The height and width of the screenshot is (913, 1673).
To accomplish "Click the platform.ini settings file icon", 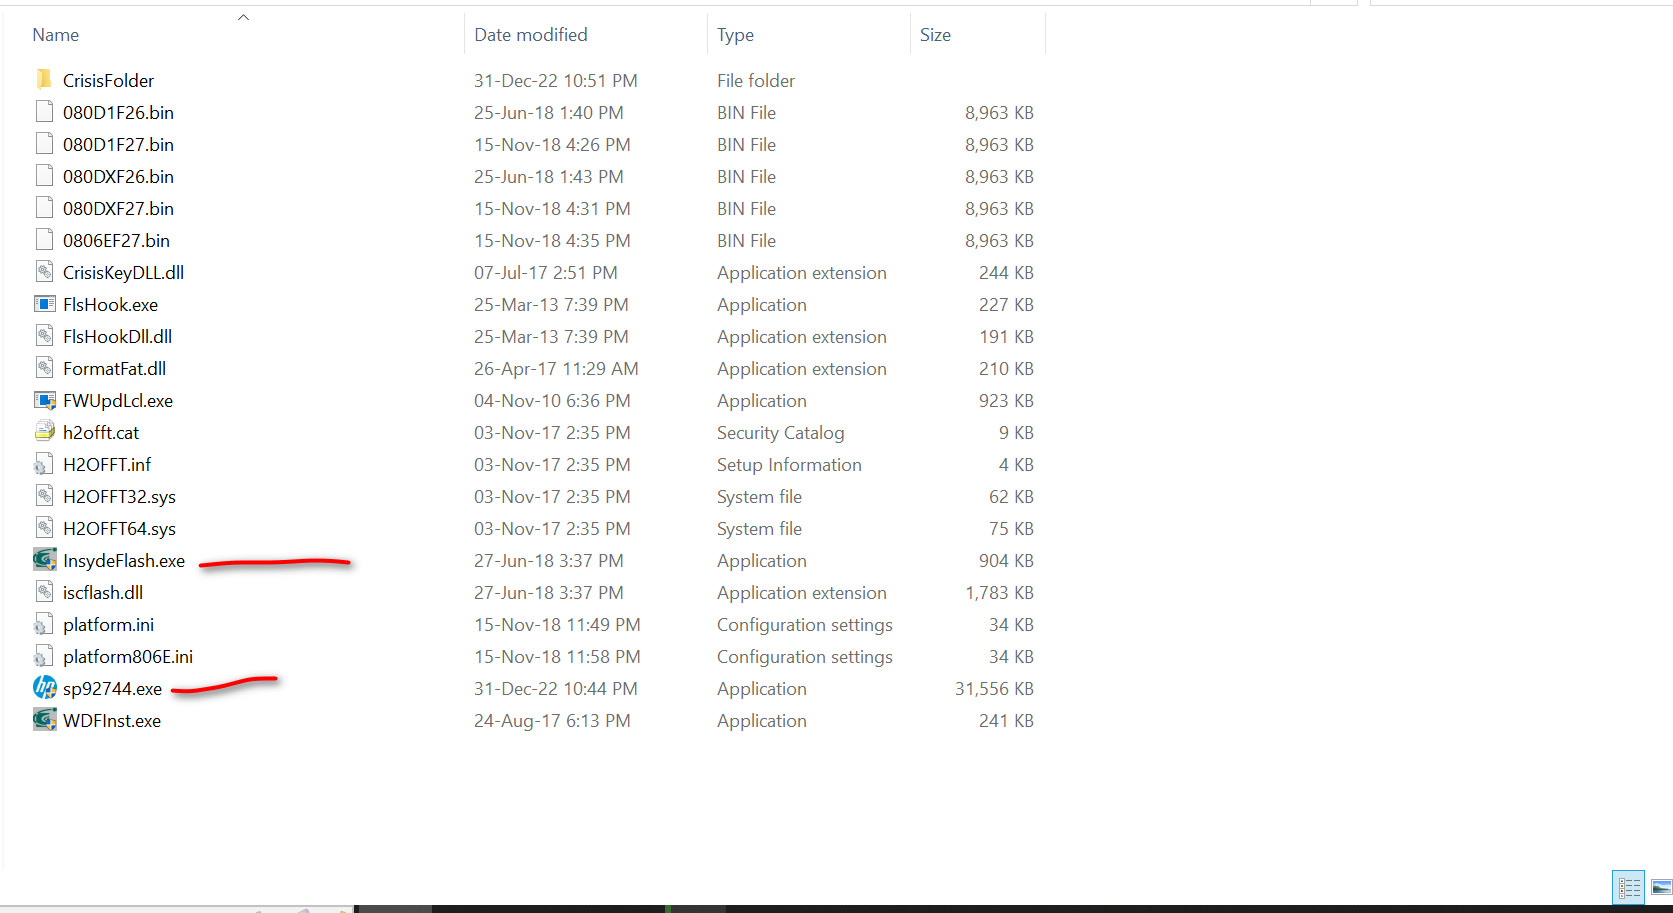I will 44,624.
